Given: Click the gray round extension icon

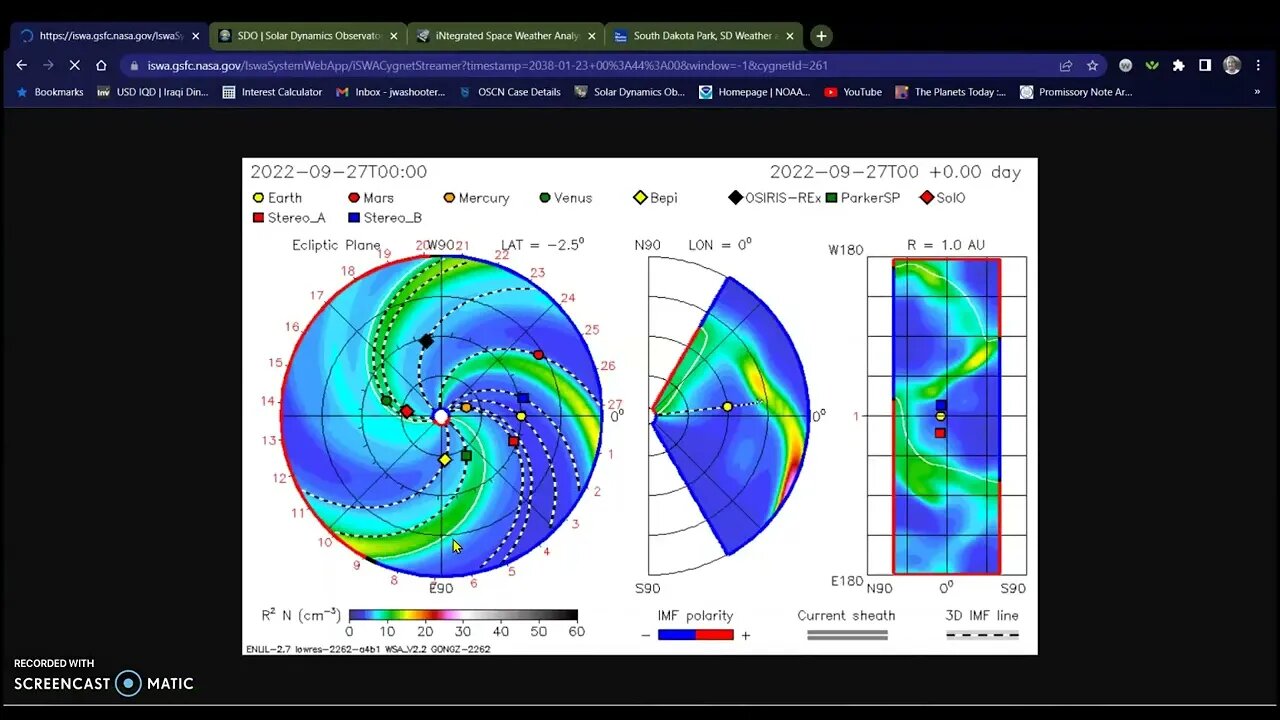Looking at the screenshot, I should pyautogui.click(x=1125, y=65).
